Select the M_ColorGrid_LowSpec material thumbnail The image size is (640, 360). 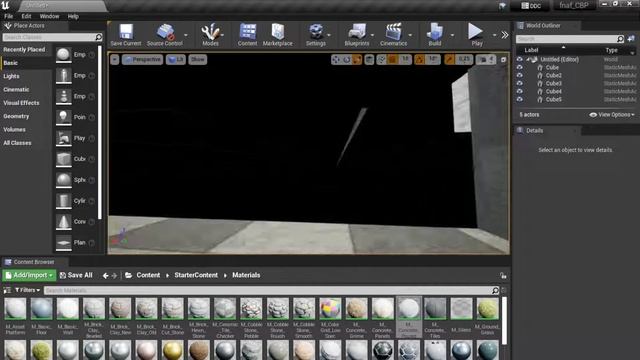pos(330,309)
